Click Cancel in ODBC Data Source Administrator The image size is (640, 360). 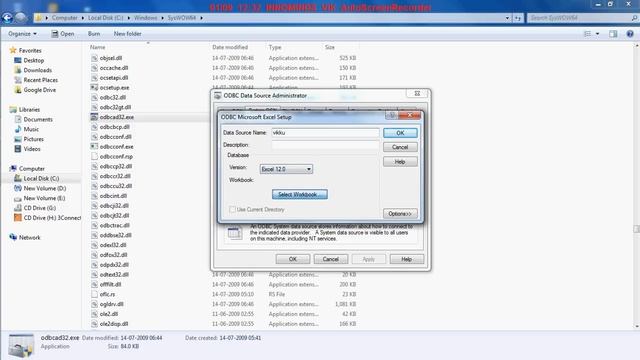click(x=331, y=259)
